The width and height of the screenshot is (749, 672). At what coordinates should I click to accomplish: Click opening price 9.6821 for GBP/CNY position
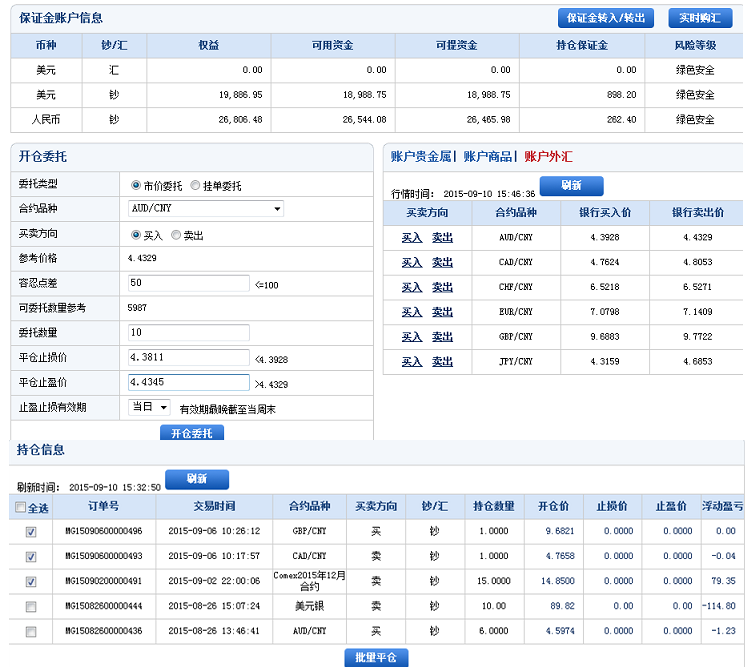[x=560, y=531]
